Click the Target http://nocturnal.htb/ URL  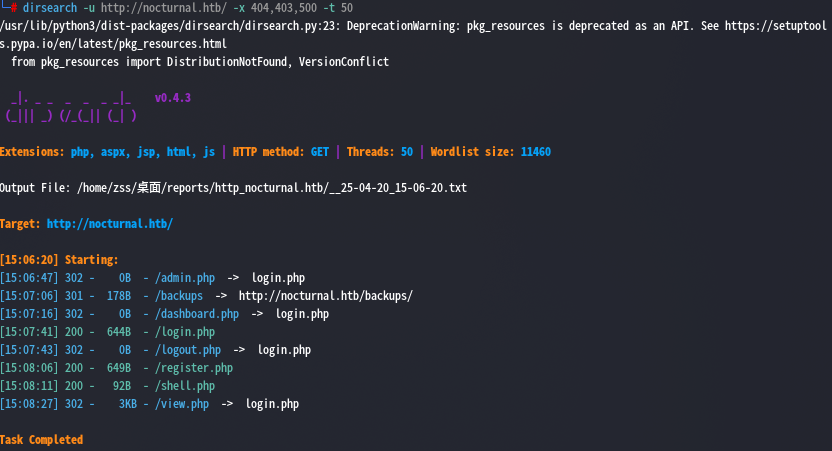click(110, 224)
